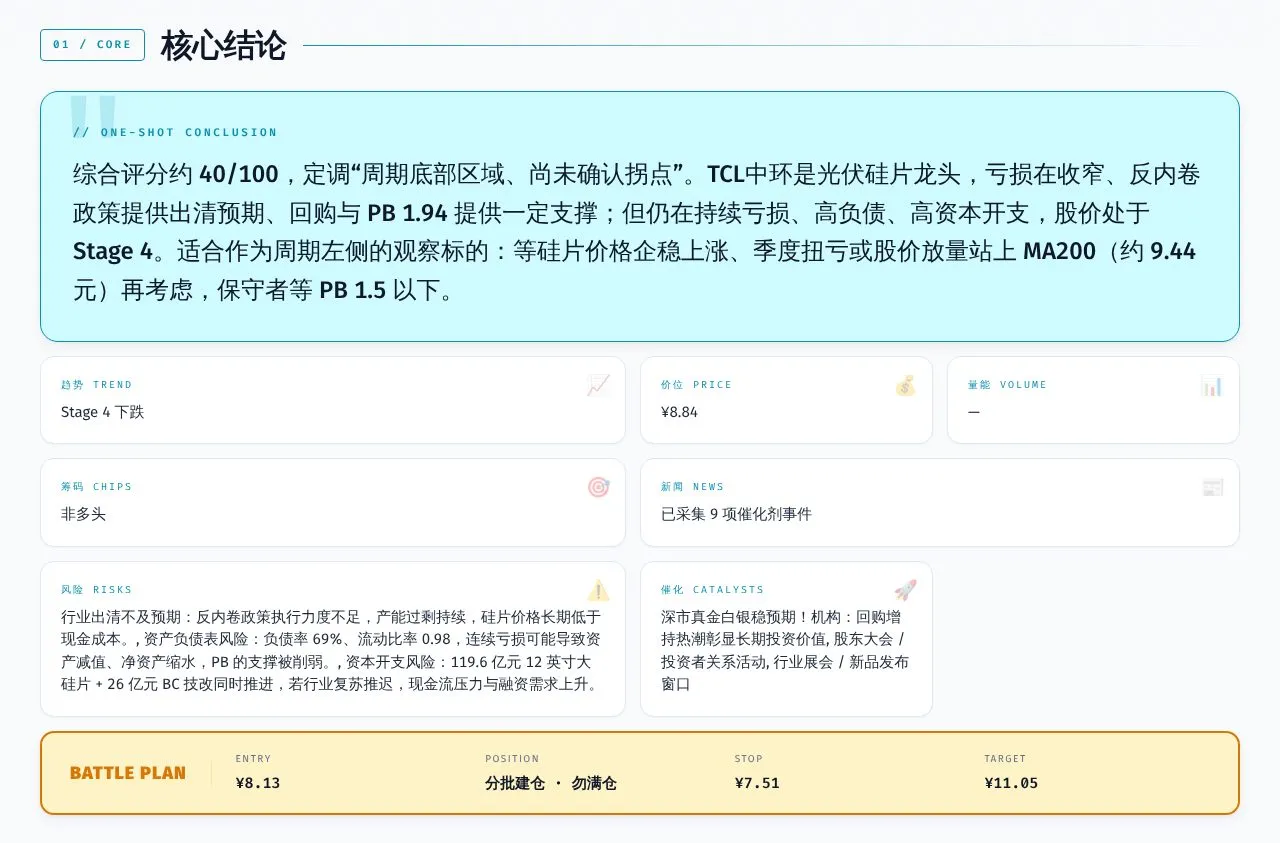Click the 筹码 CHIPS card label
Viewport: 1280px width, 843px height.
[x=96, y=487]
